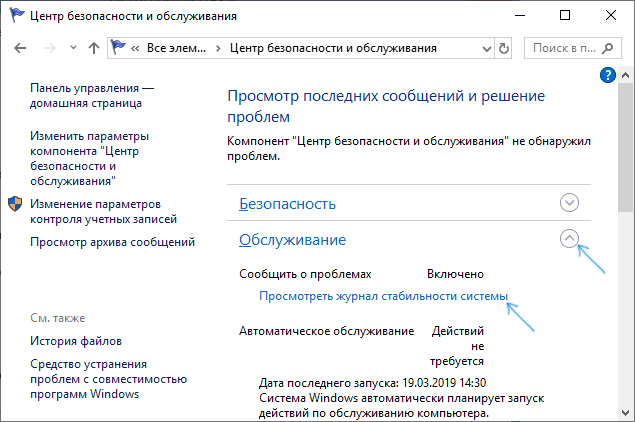The width and height of the screenshot is (635, 422).
Task: Click the chevron after Все элем... breadcrumb
Action: [218, 49]
